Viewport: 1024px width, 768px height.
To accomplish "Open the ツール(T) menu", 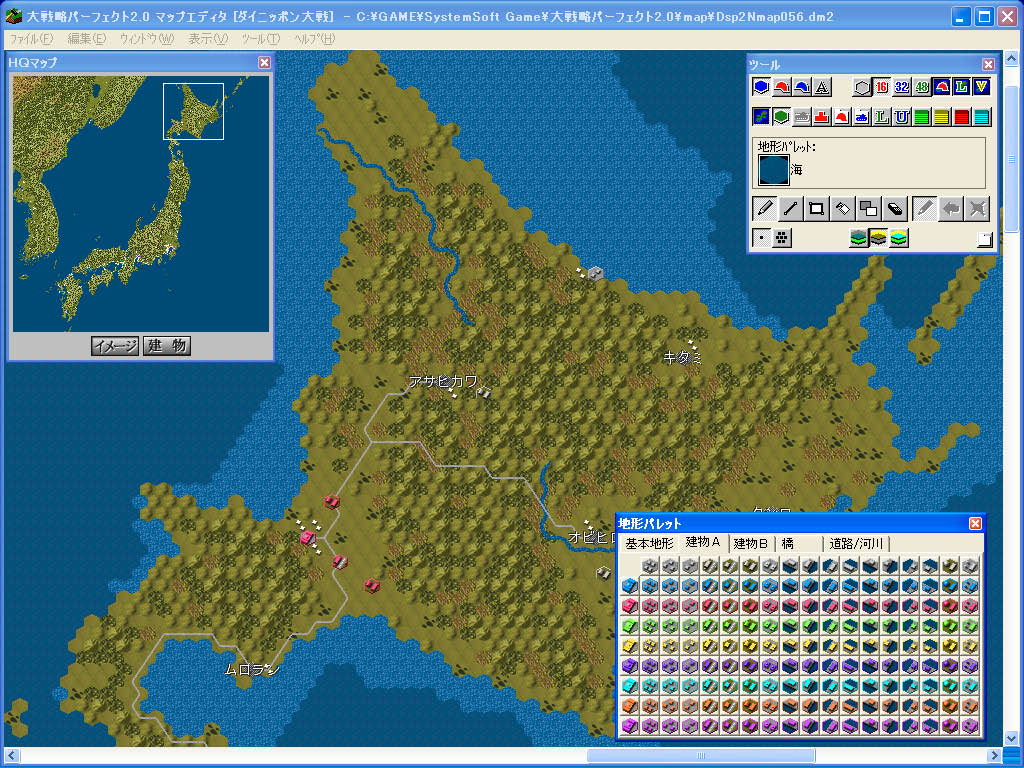I will (x=261, y=39).
